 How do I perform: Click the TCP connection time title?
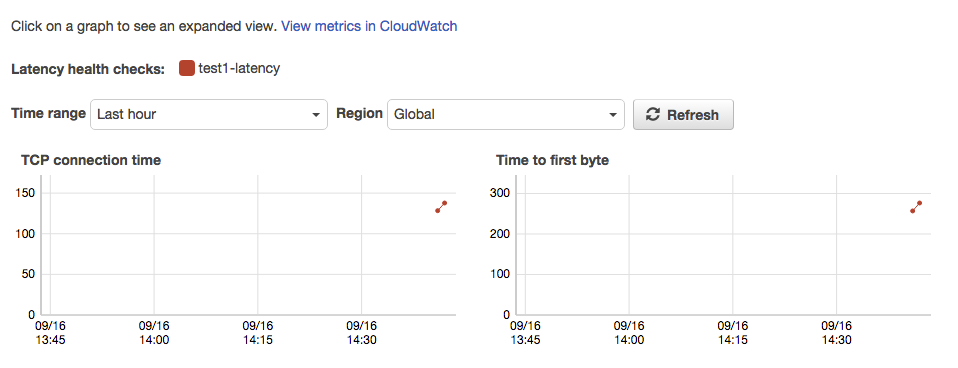[x=91, y=160]
